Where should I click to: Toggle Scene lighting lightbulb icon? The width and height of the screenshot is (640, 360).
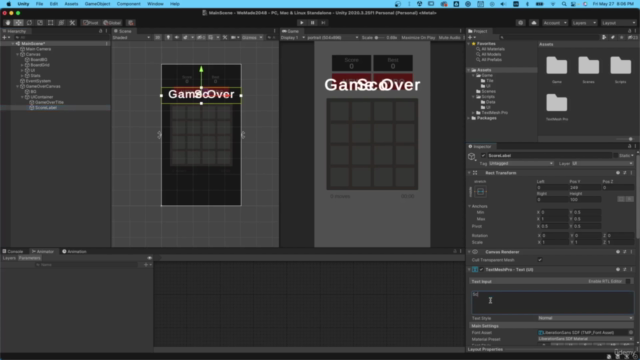(168, 38)
